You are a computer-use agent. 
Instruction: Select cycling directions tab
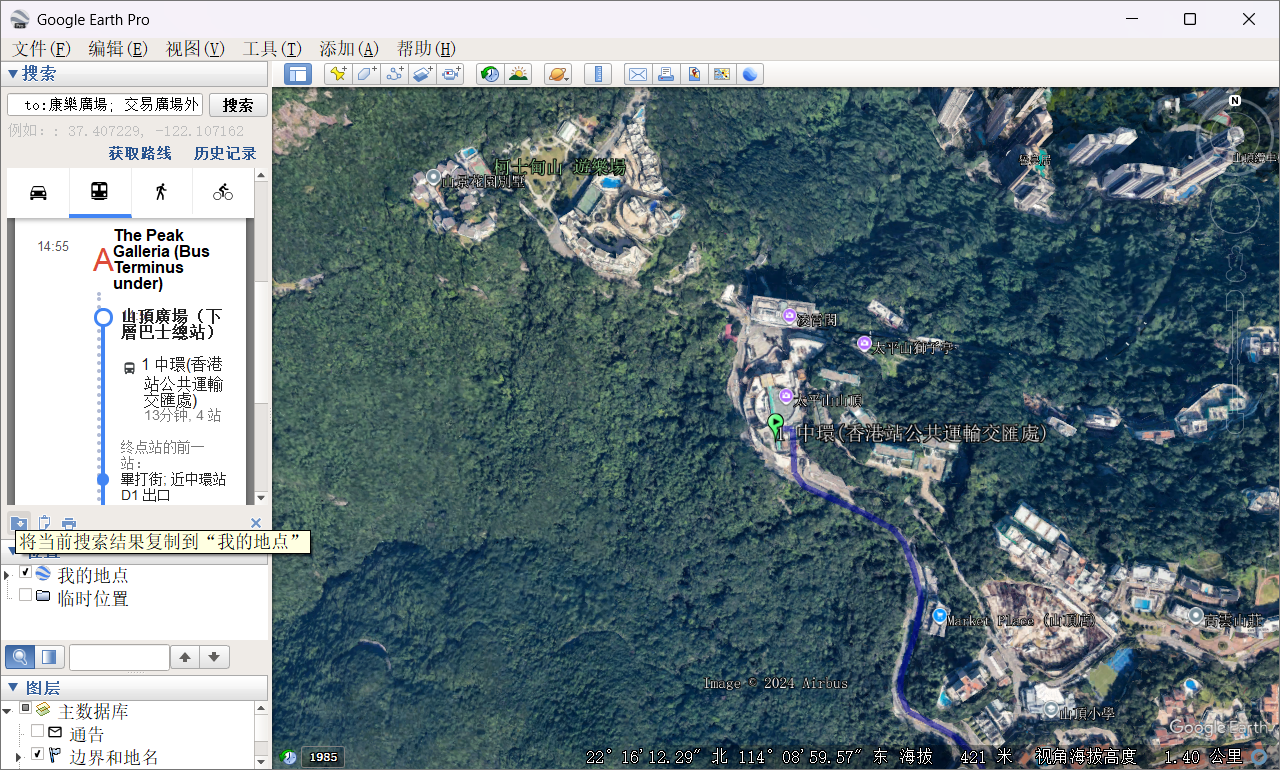[223, 192]
